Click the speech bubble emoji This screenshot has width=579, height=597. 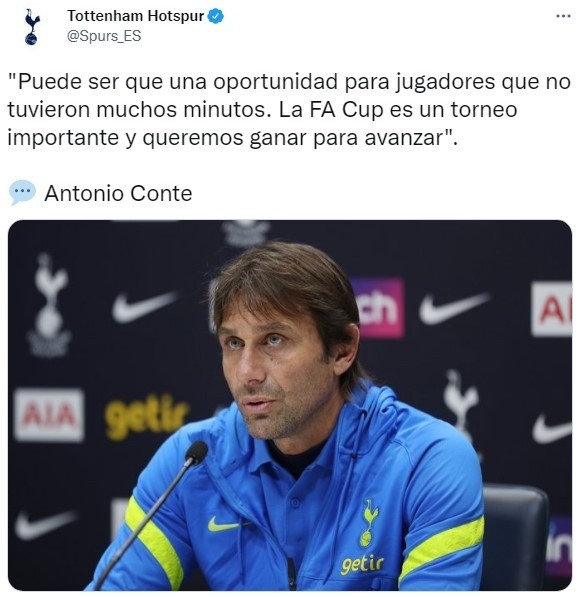(22, 192)
